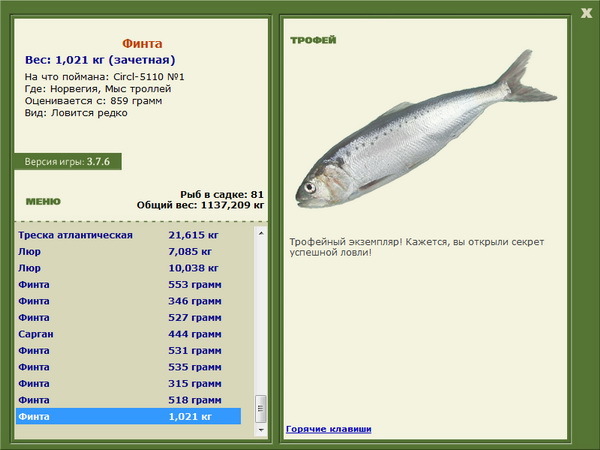
Task: Select the Финта 553 грамм row
Action: [129, 284]
